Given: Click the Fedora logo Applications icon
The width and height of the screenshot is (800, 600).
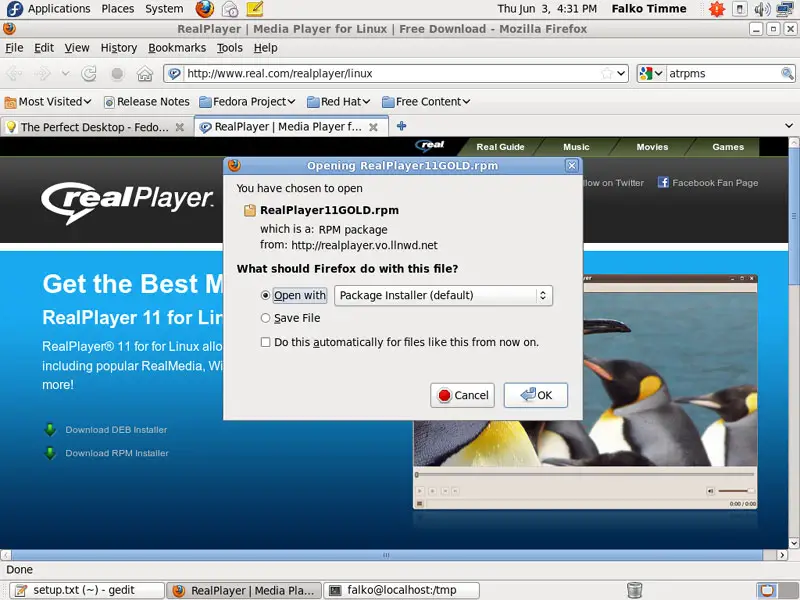Looking at the screenshot, I should pos(14,9).
